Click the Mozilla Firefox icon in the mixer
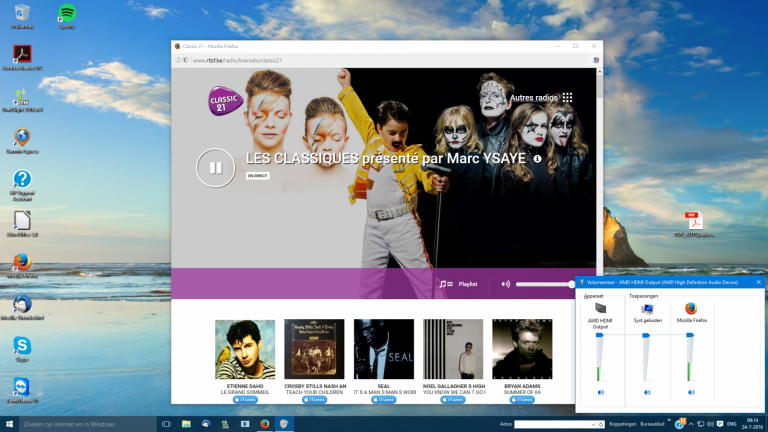768x432 pixels. [691, 309]
